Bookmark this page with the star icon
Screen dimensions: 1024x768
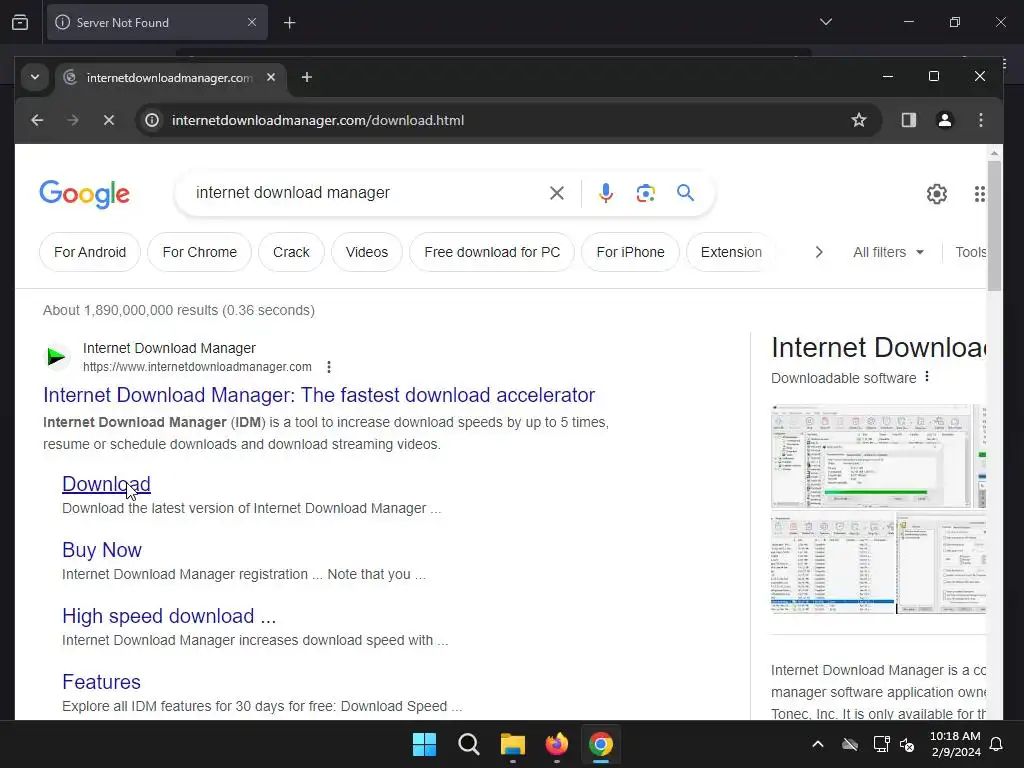point(859,120)
